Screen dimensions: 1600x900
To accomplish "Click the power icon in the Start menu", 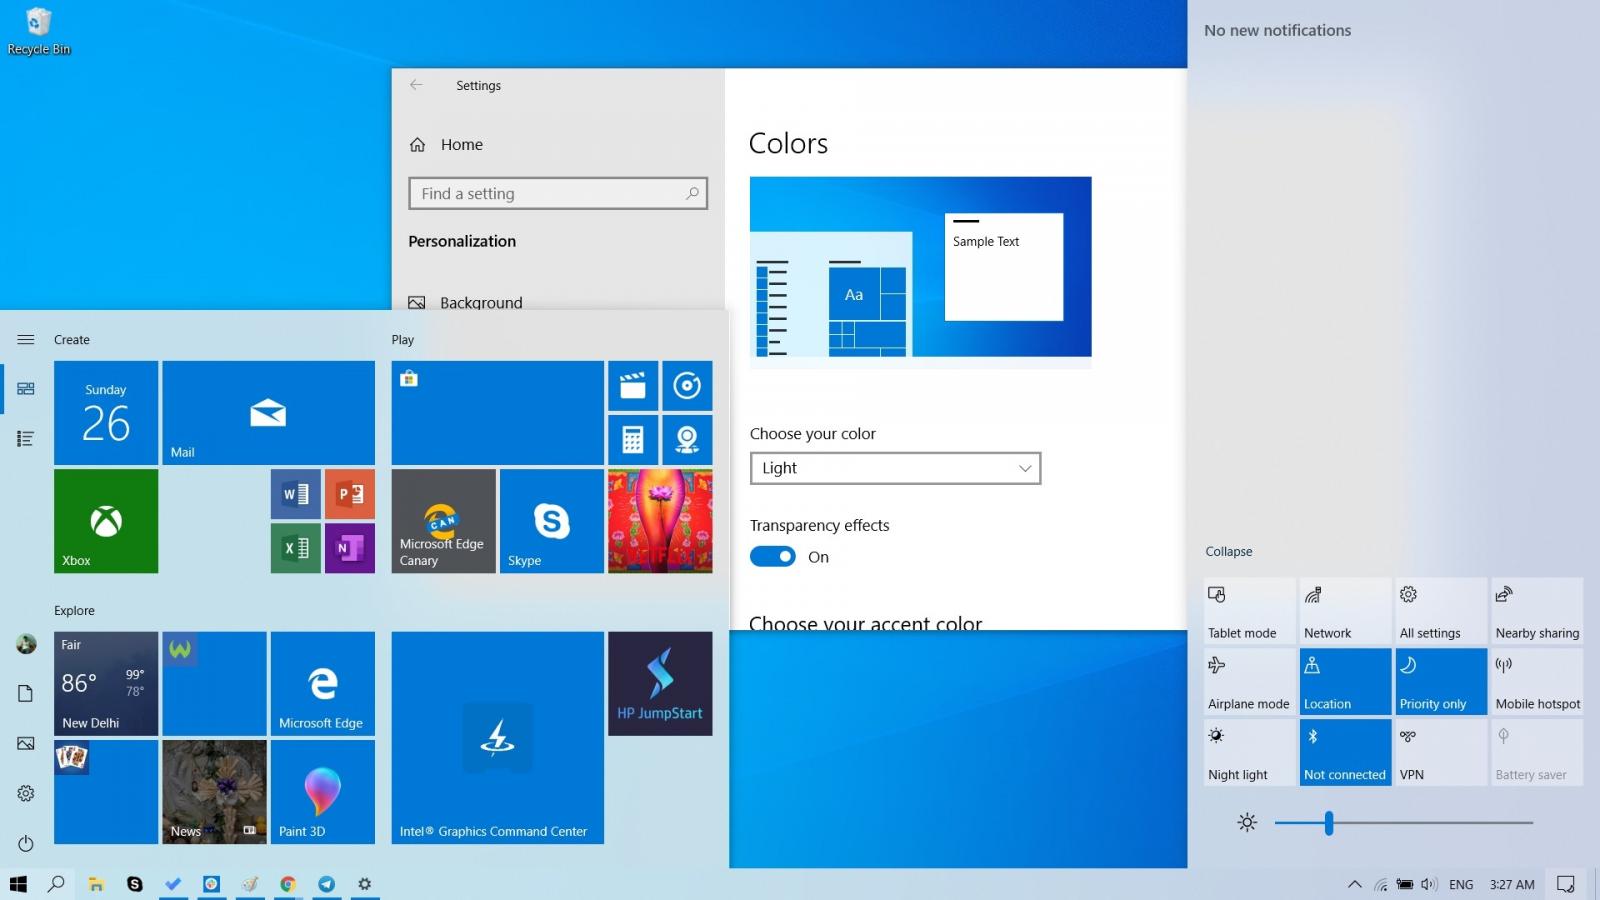I will 24,843.
